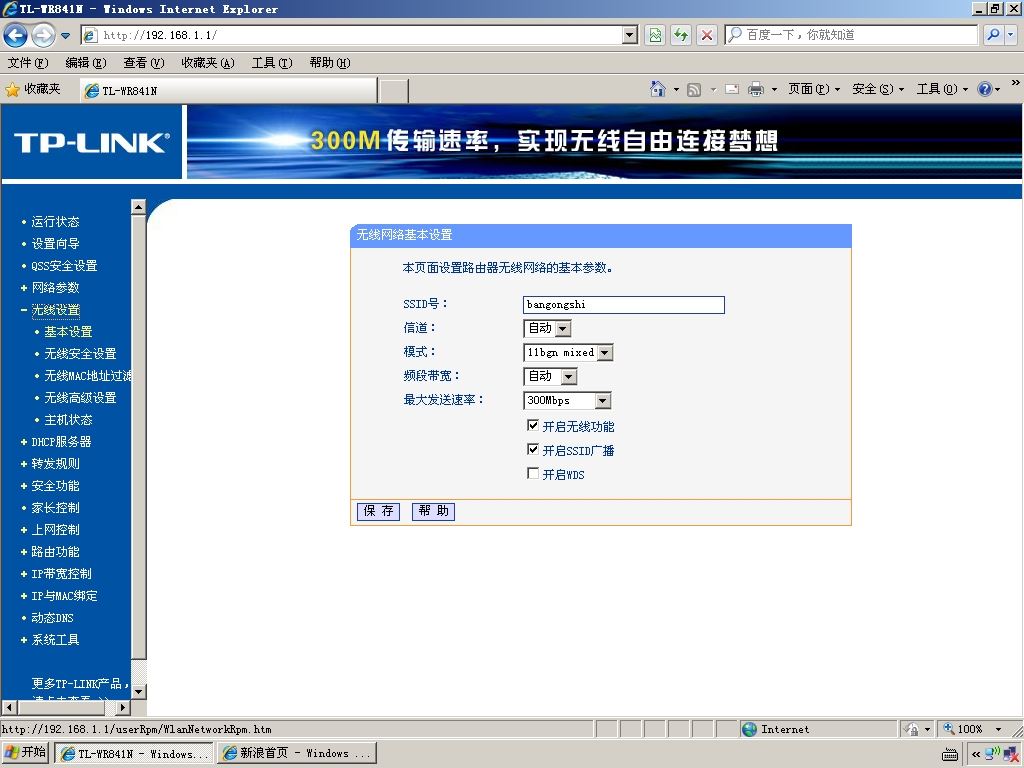Open the 无线高级设置 submenu item
This screenshot has width=1024, height=768.
80,398
